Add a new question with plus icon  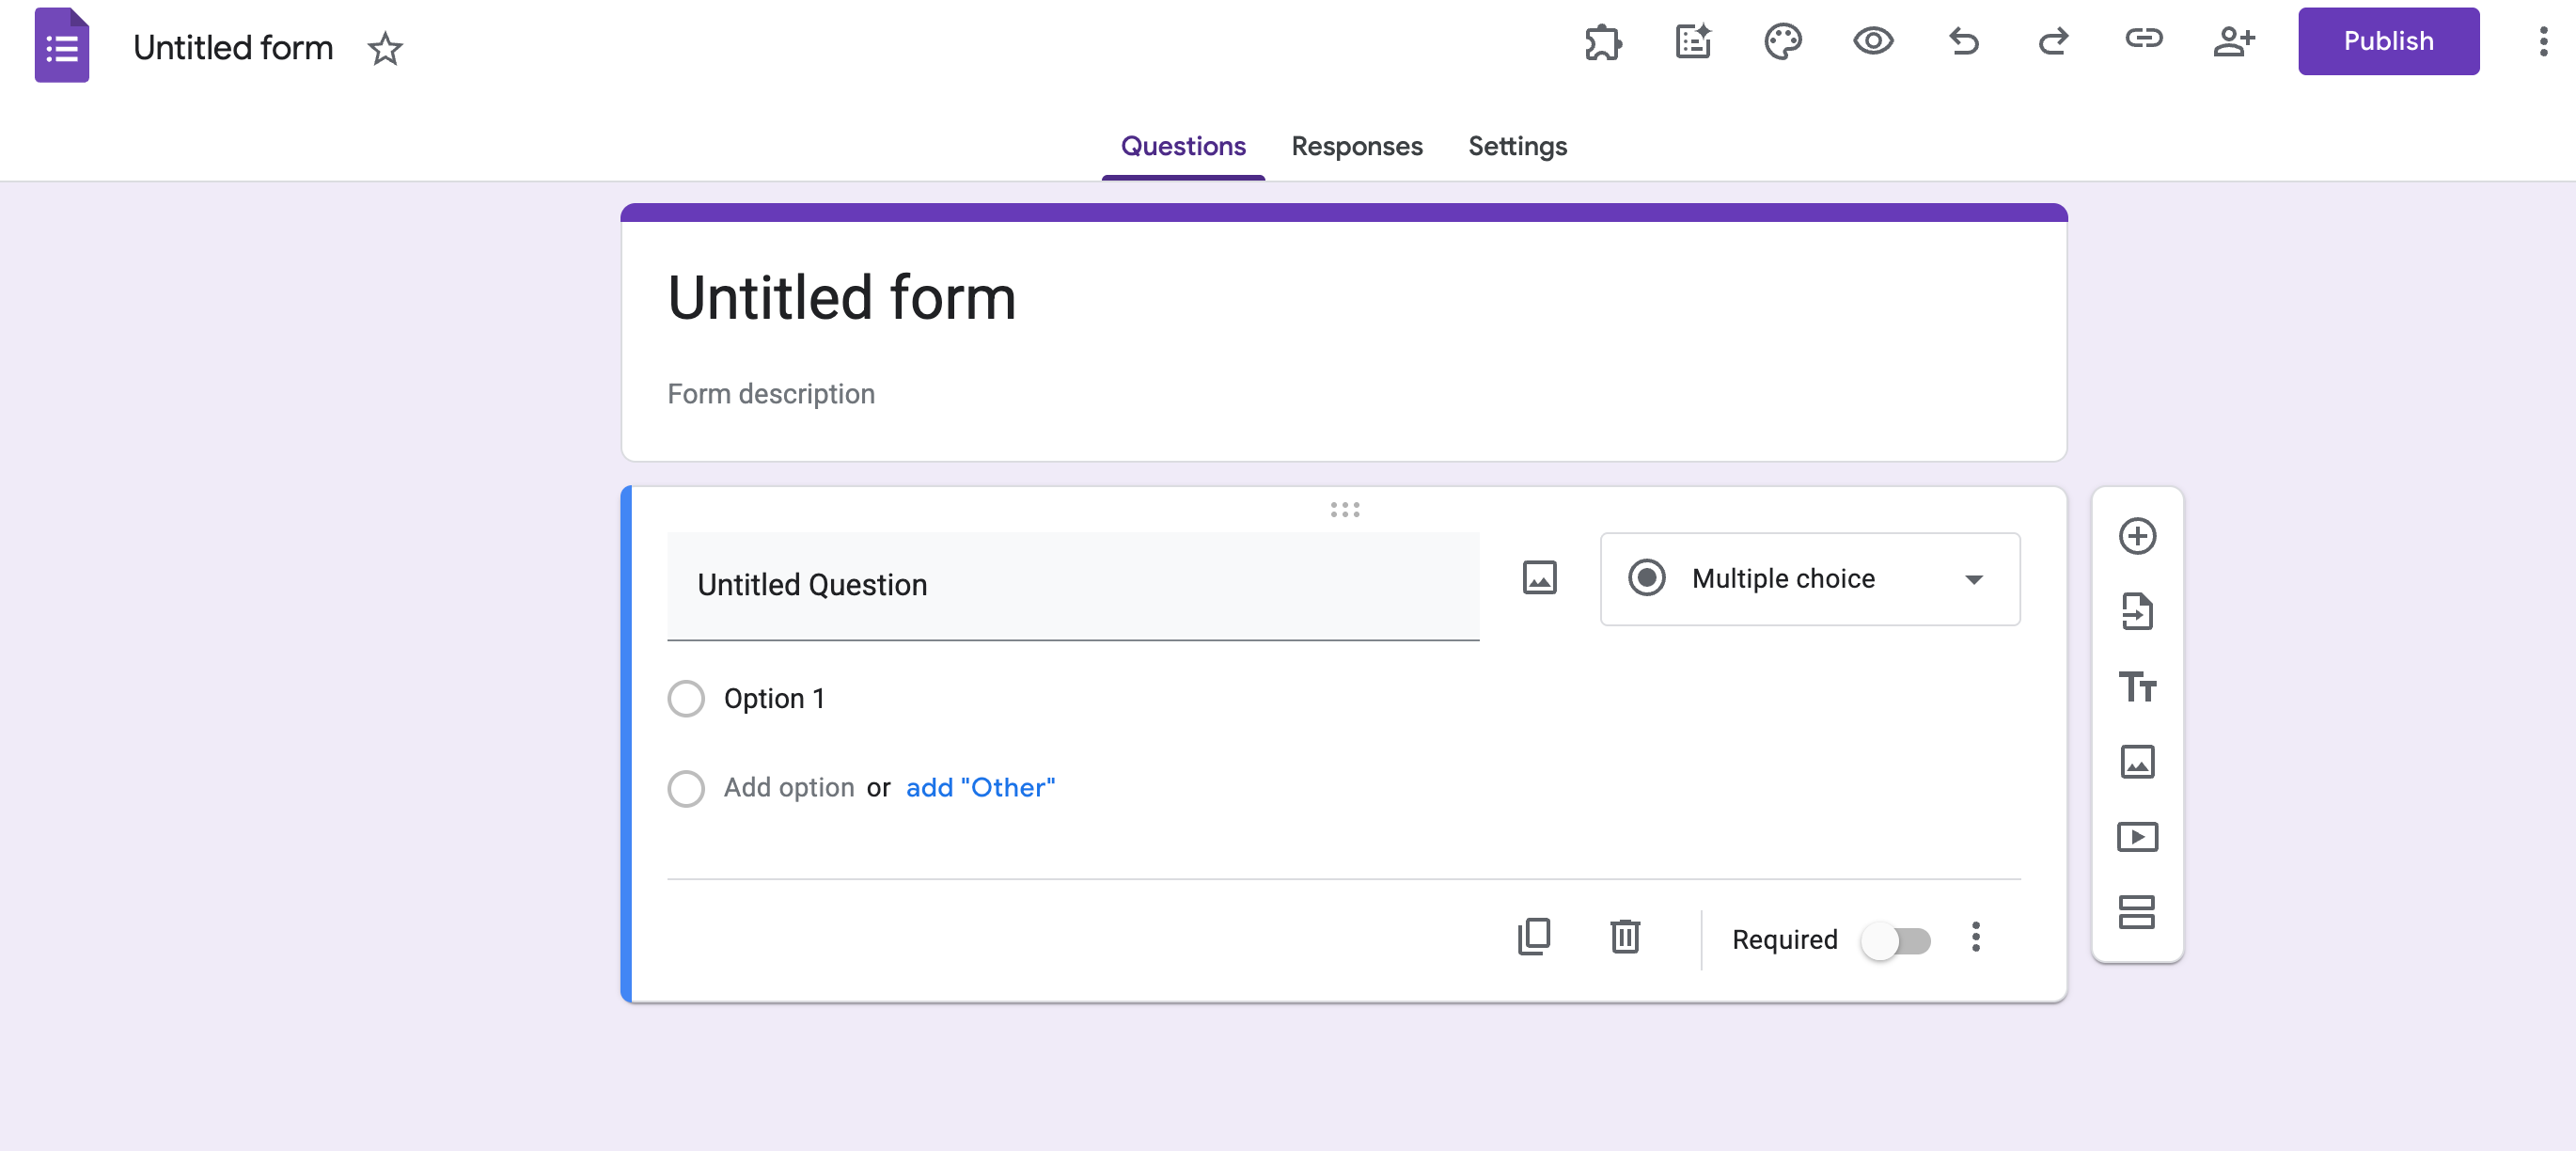pos(2137,536)
